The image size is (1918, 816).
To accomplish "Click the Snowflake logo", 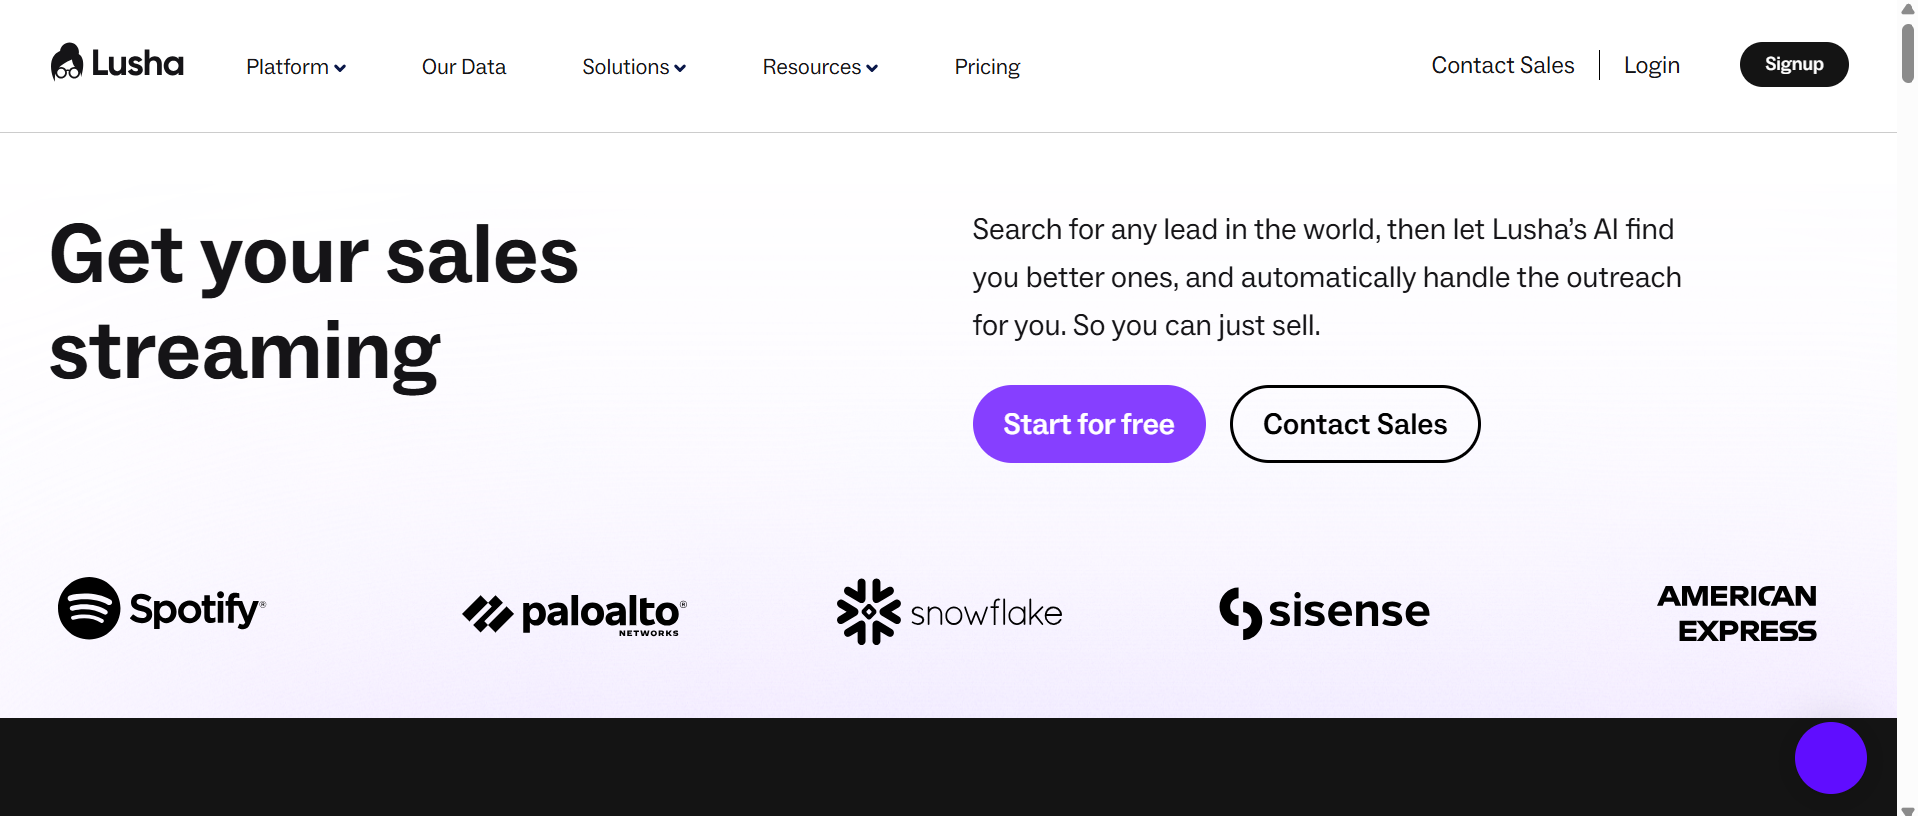I will (949, 612).
